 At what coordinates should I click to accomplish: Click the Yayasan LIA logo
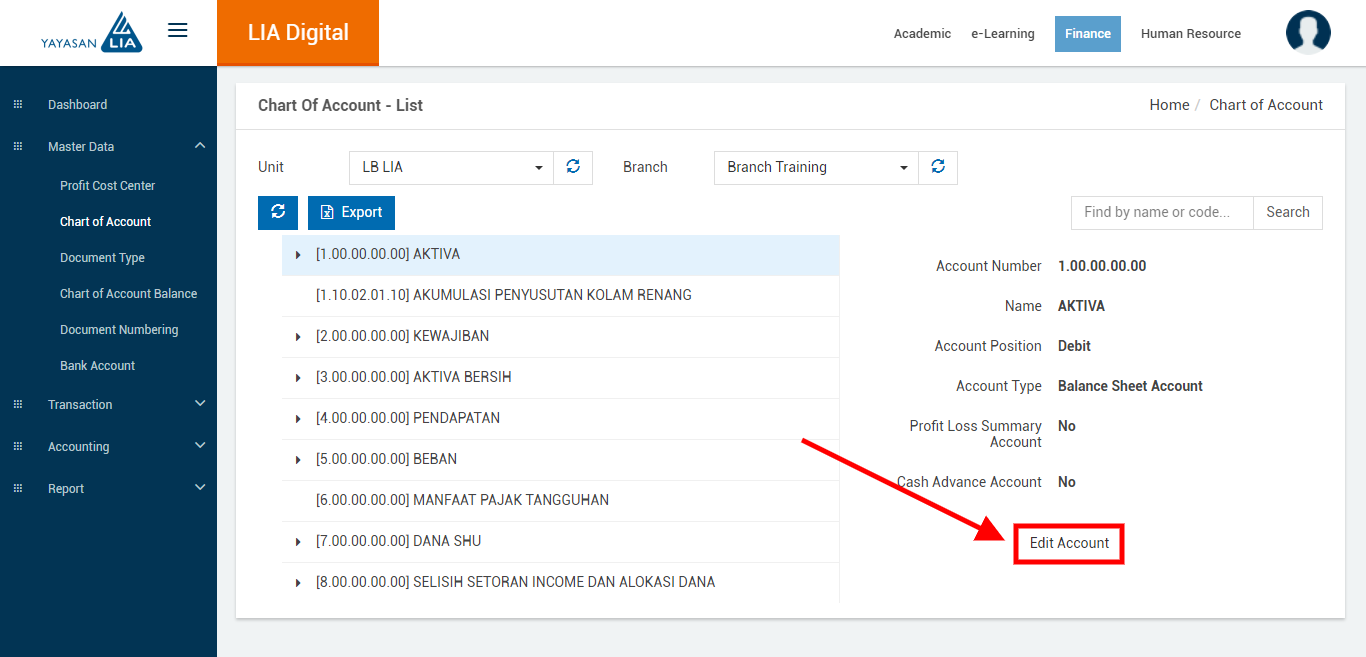pyautogui.click(x=92, y=33)
